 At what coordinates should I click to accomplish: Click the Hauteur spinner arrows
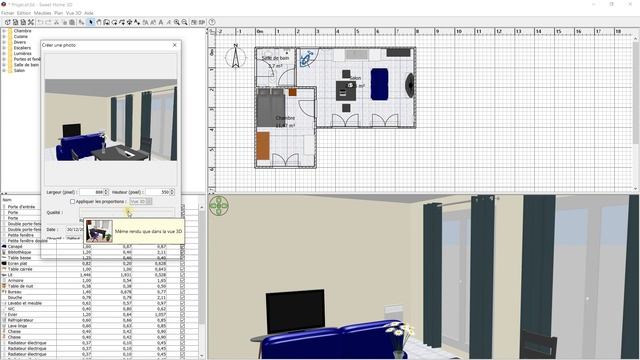172,192
